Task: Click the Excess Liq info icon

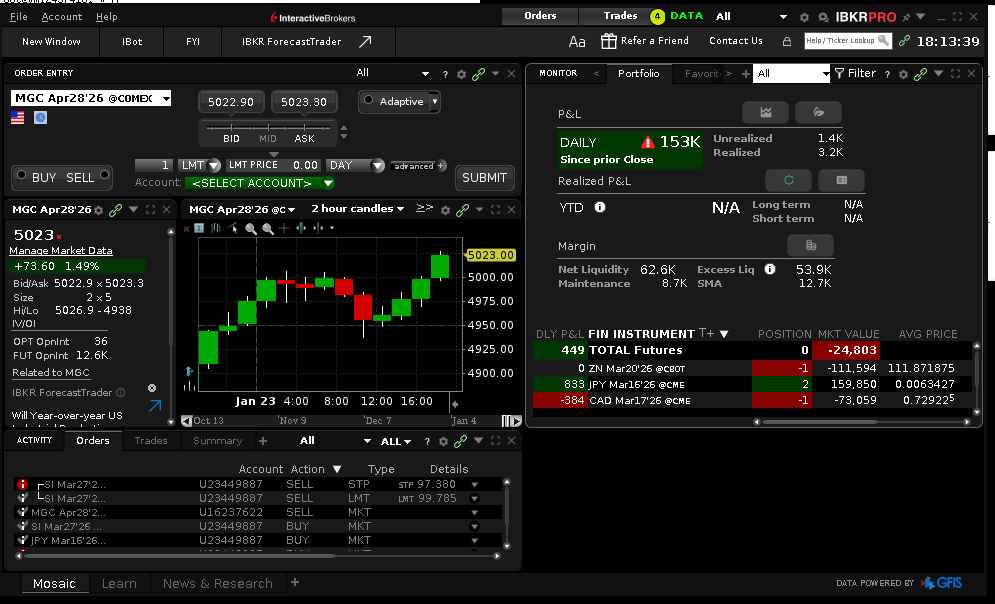Action: click(x=770, y=269)
